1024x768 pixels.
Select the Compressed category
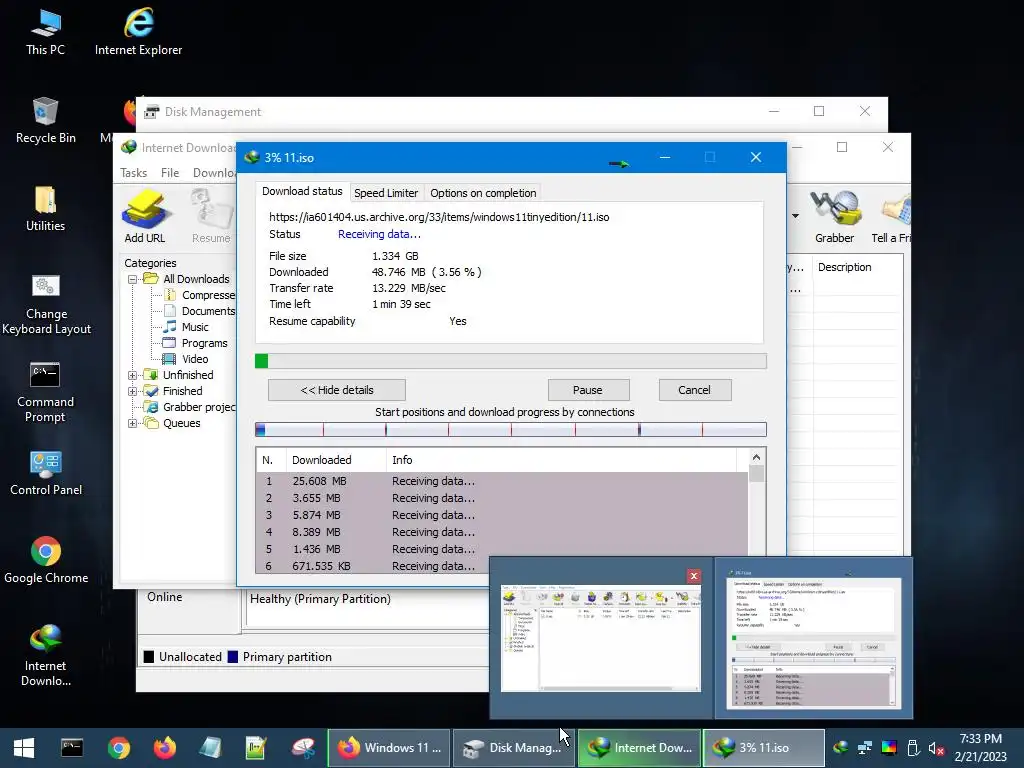[x=208, y=295]
